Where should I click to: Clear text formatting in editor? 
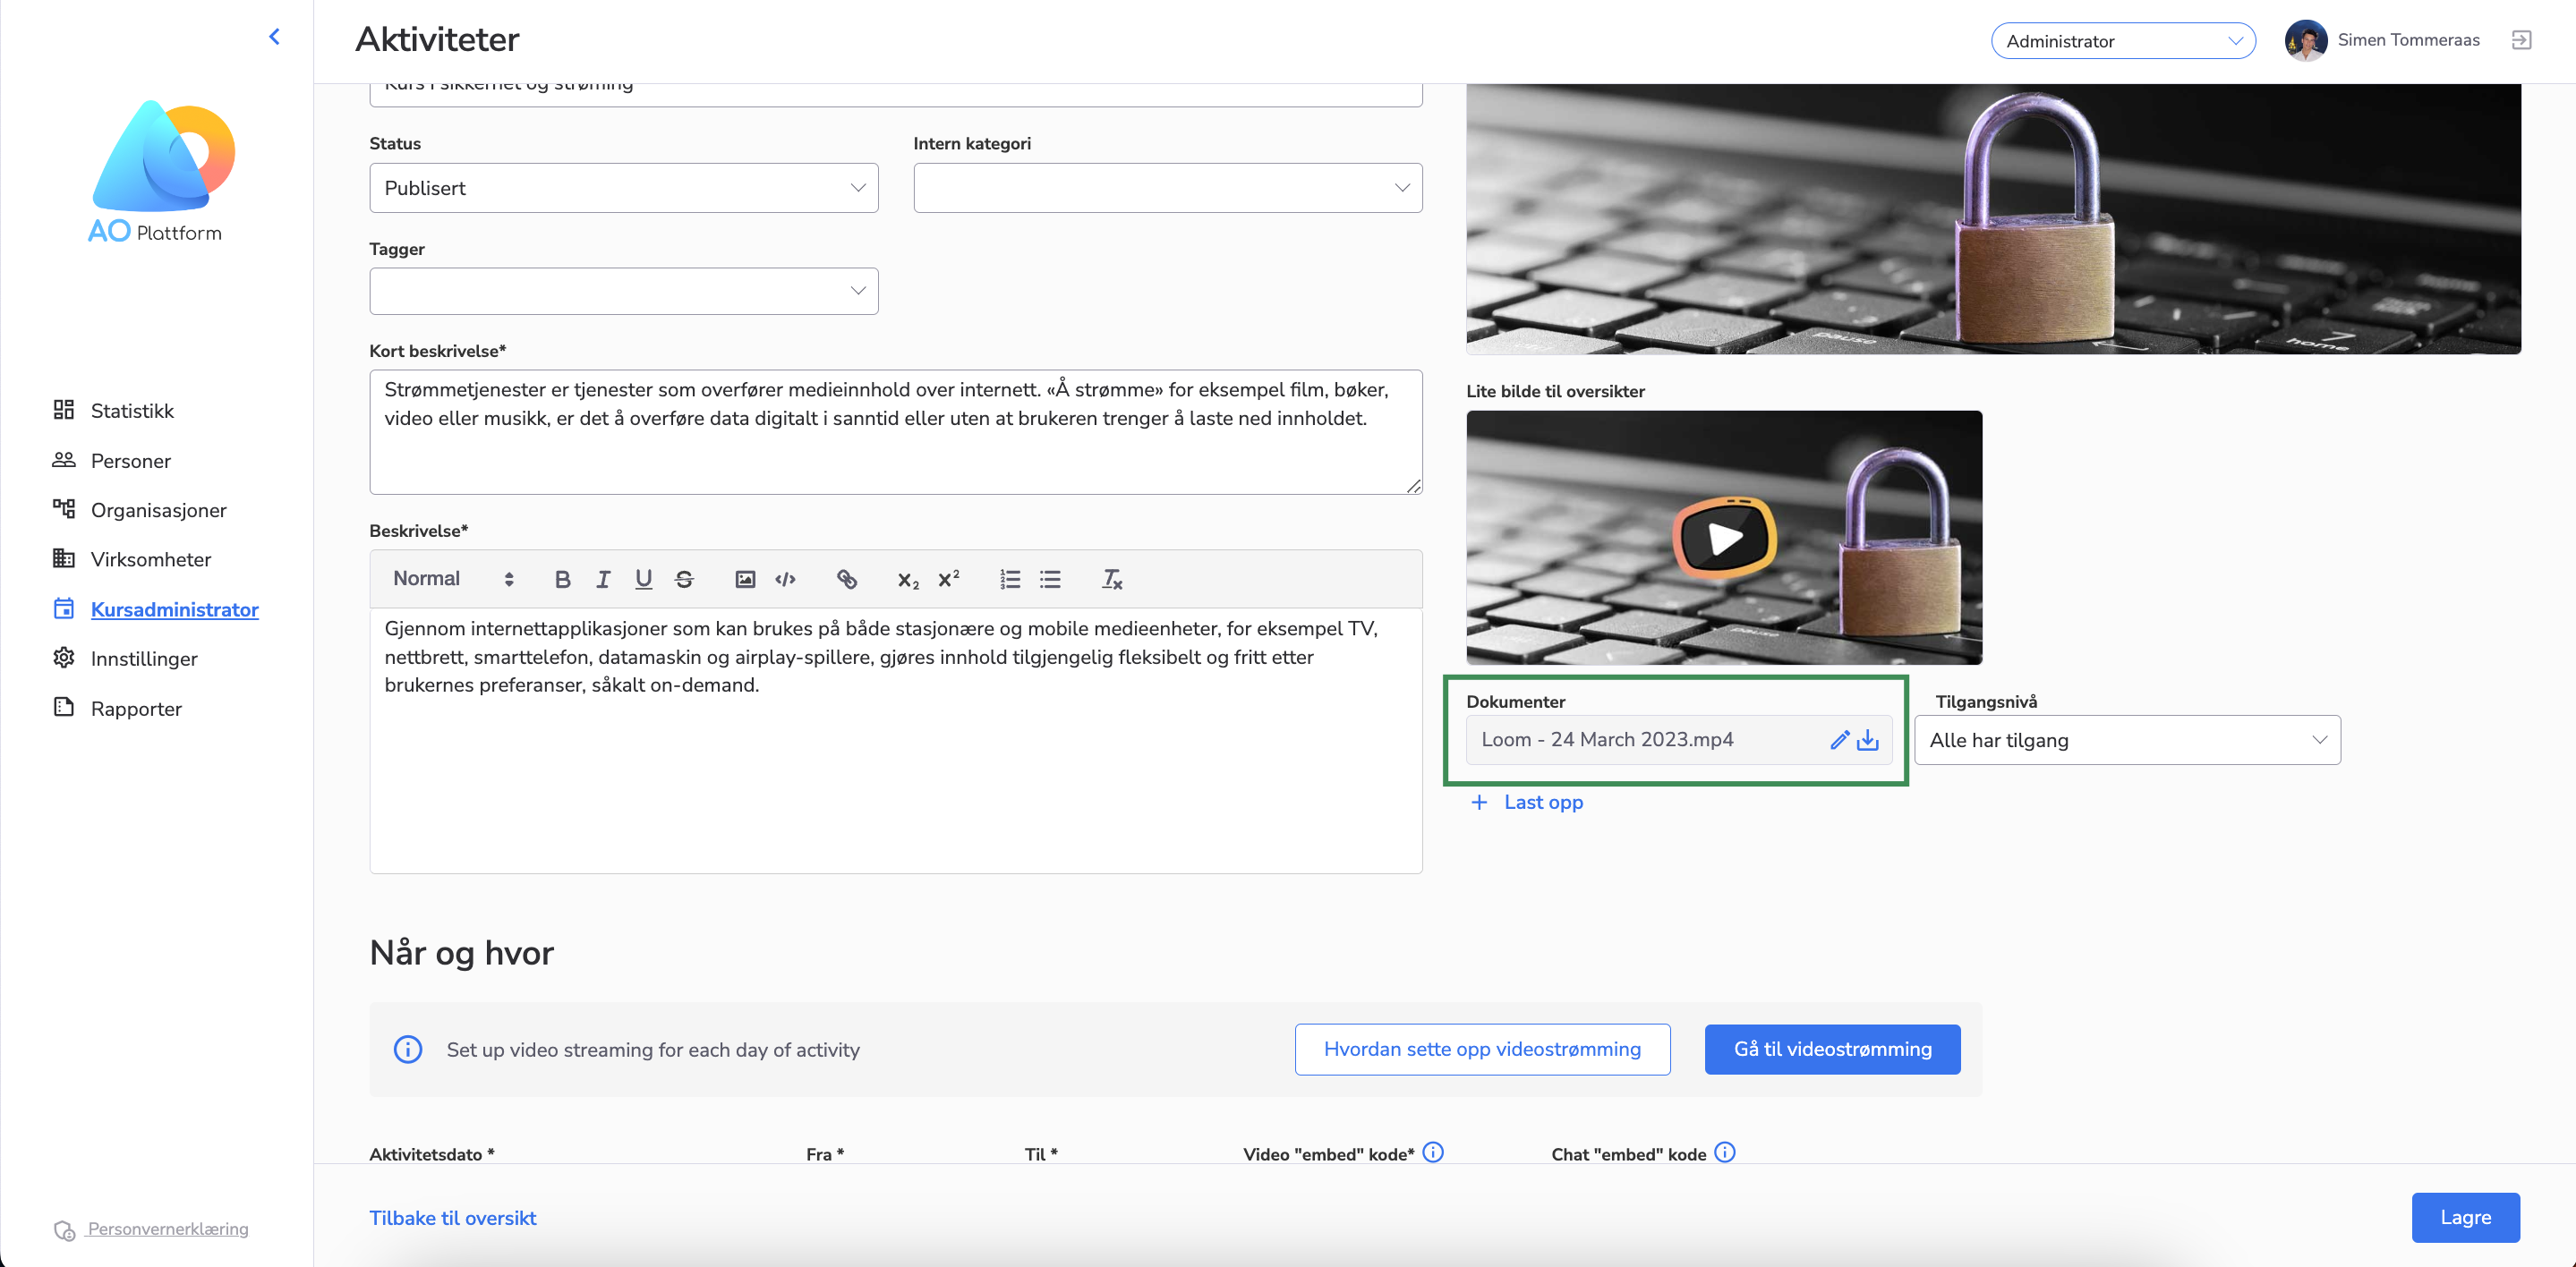click(x=1112, y=579)
